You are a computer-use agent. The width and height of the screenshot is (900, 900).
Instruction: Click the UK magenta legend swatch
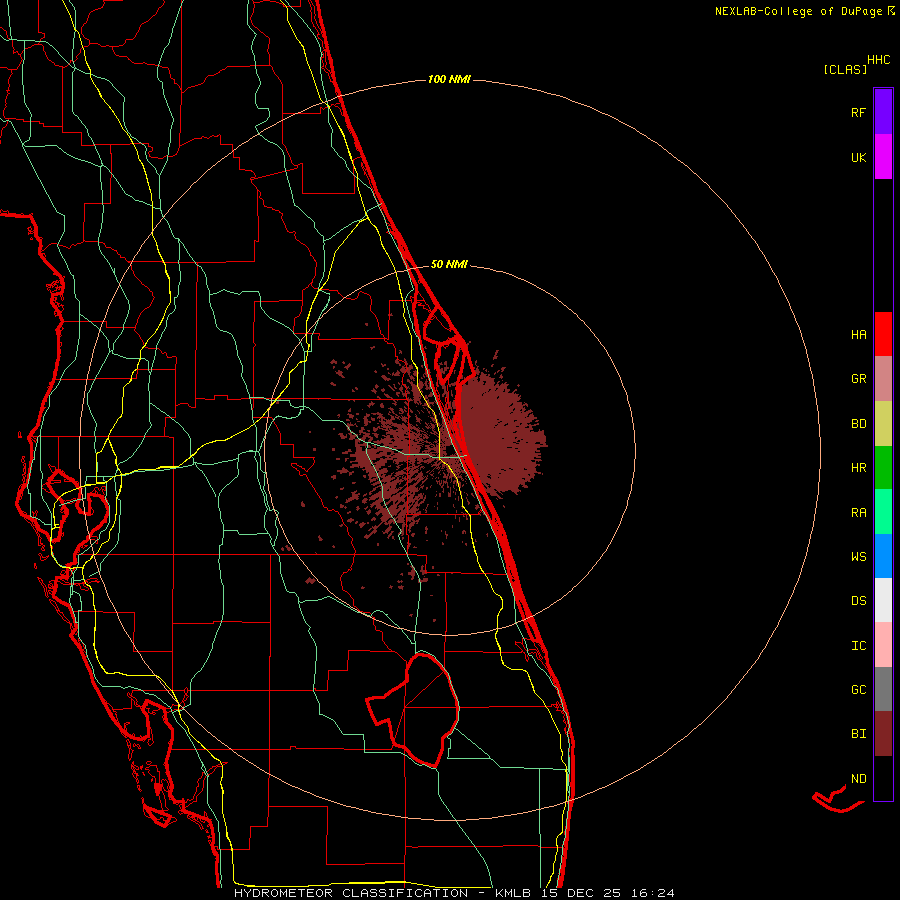click(883, 157)
